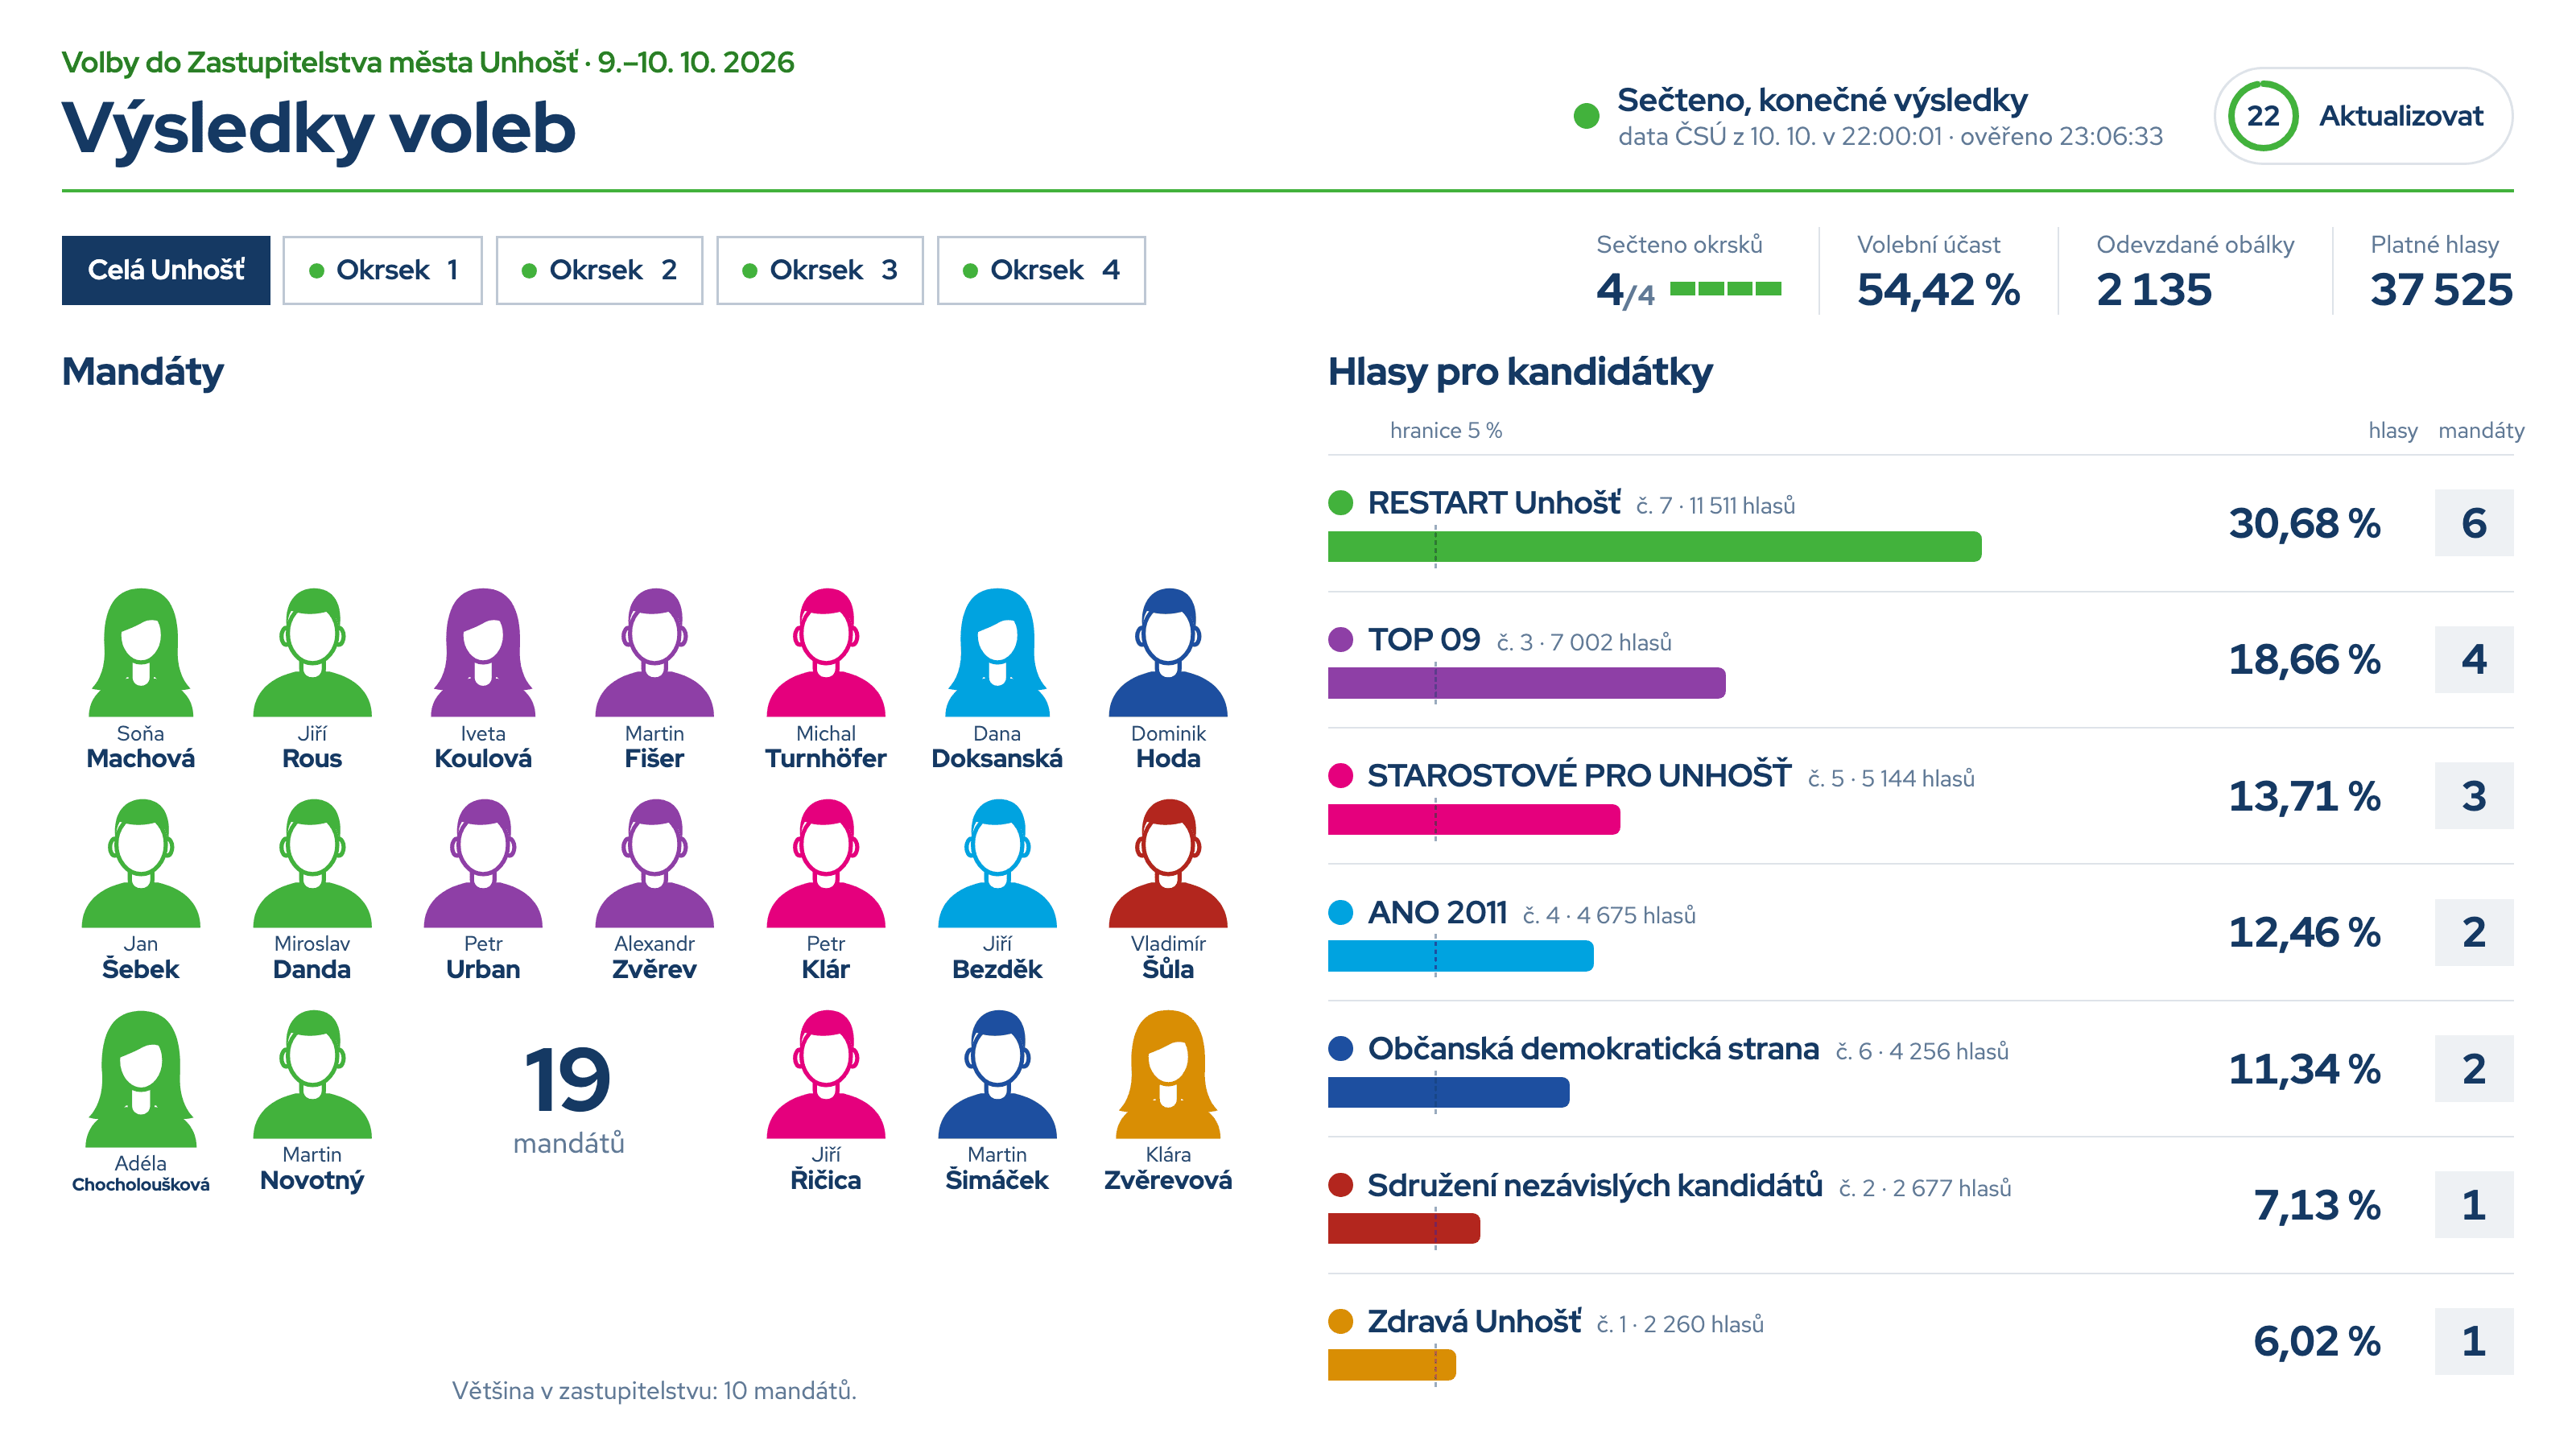This screenshot has height=1449, width=2576.
Task: Open the RESTART Unhošť party name
Action: (1493, 503)
